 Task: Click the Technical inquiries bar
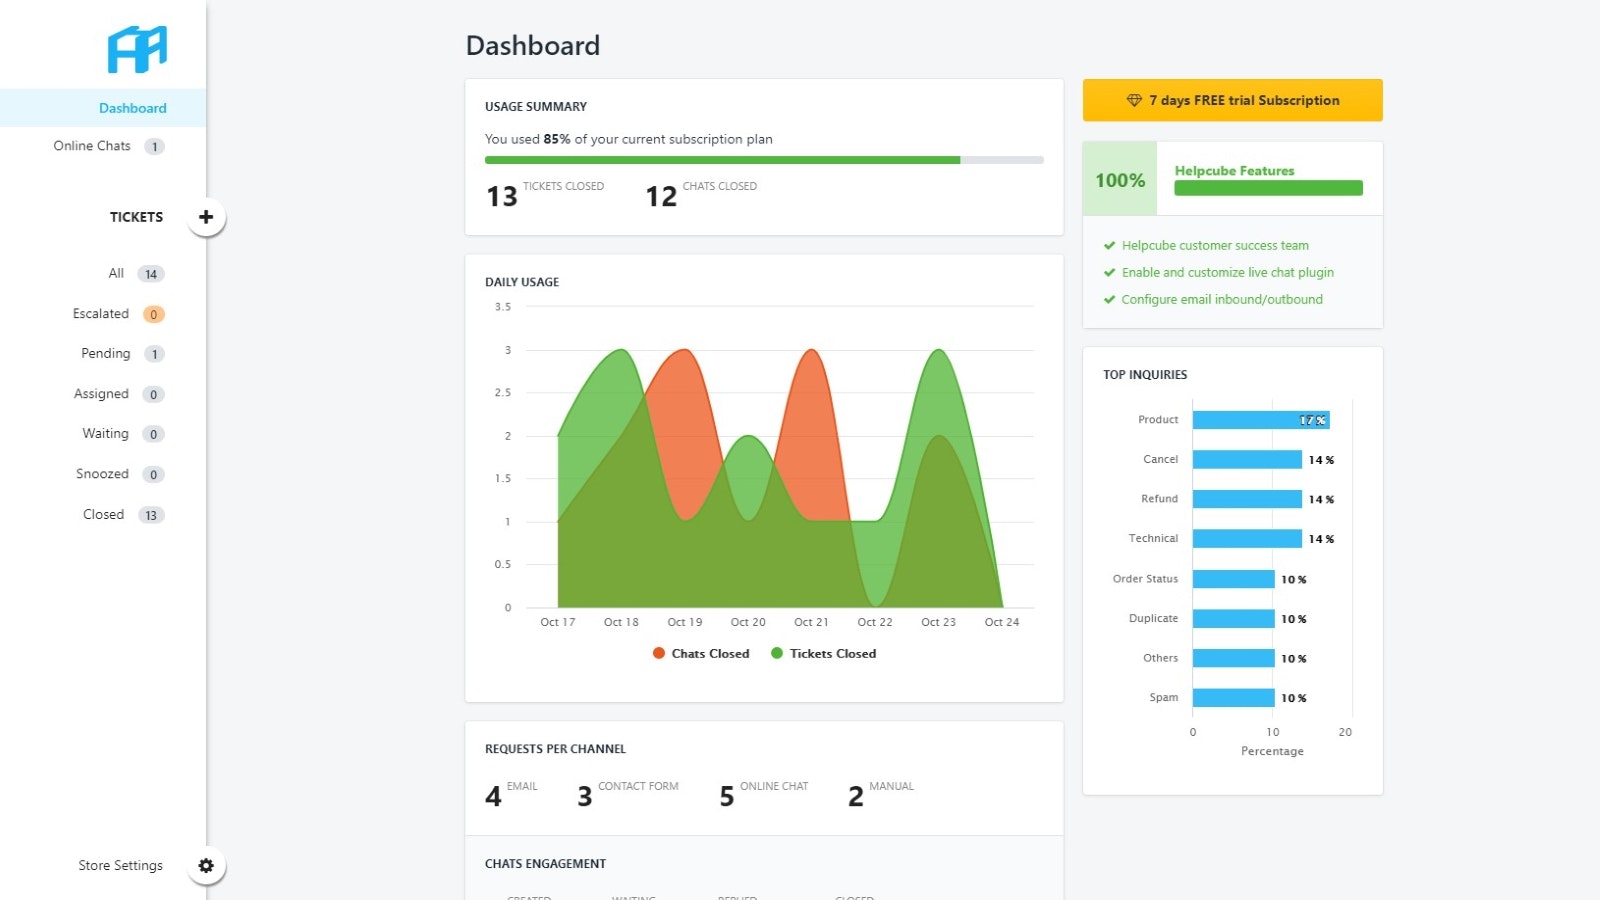(1247, 539)
